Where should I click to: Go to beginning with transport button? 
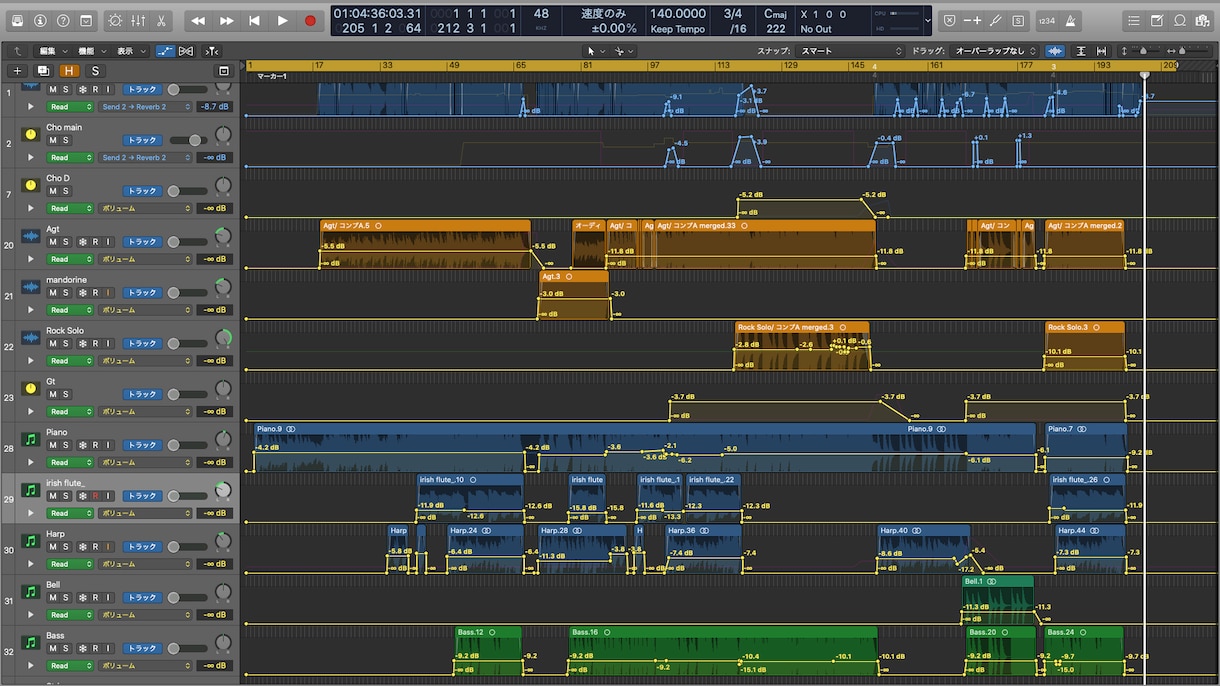255,20
